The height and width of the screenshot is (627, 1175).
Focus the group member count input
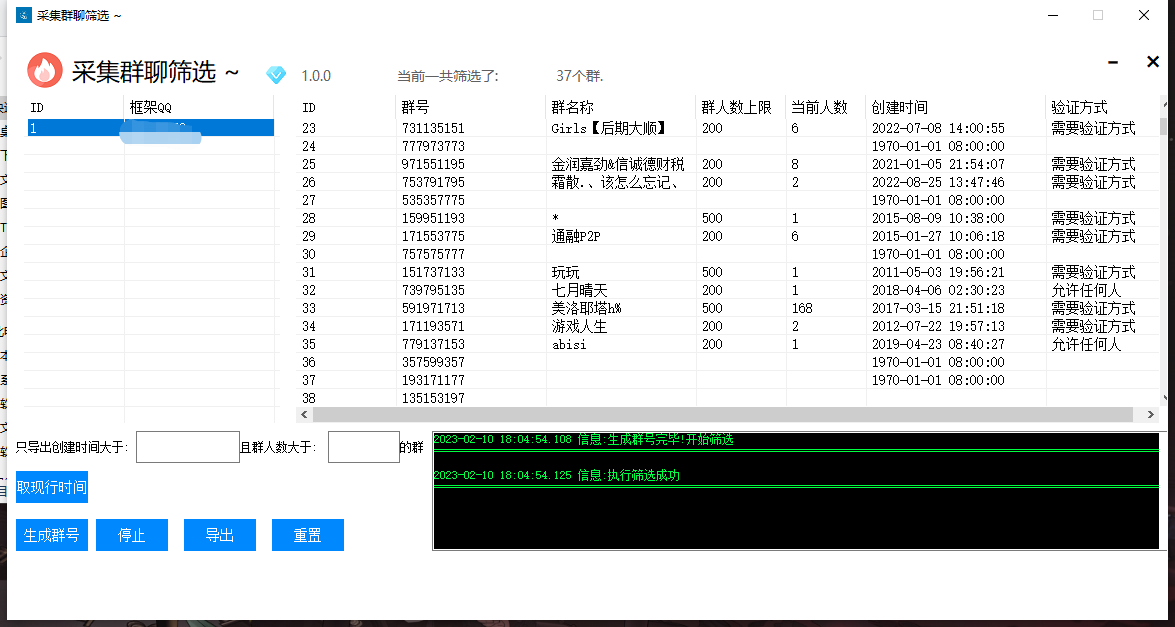363,447
